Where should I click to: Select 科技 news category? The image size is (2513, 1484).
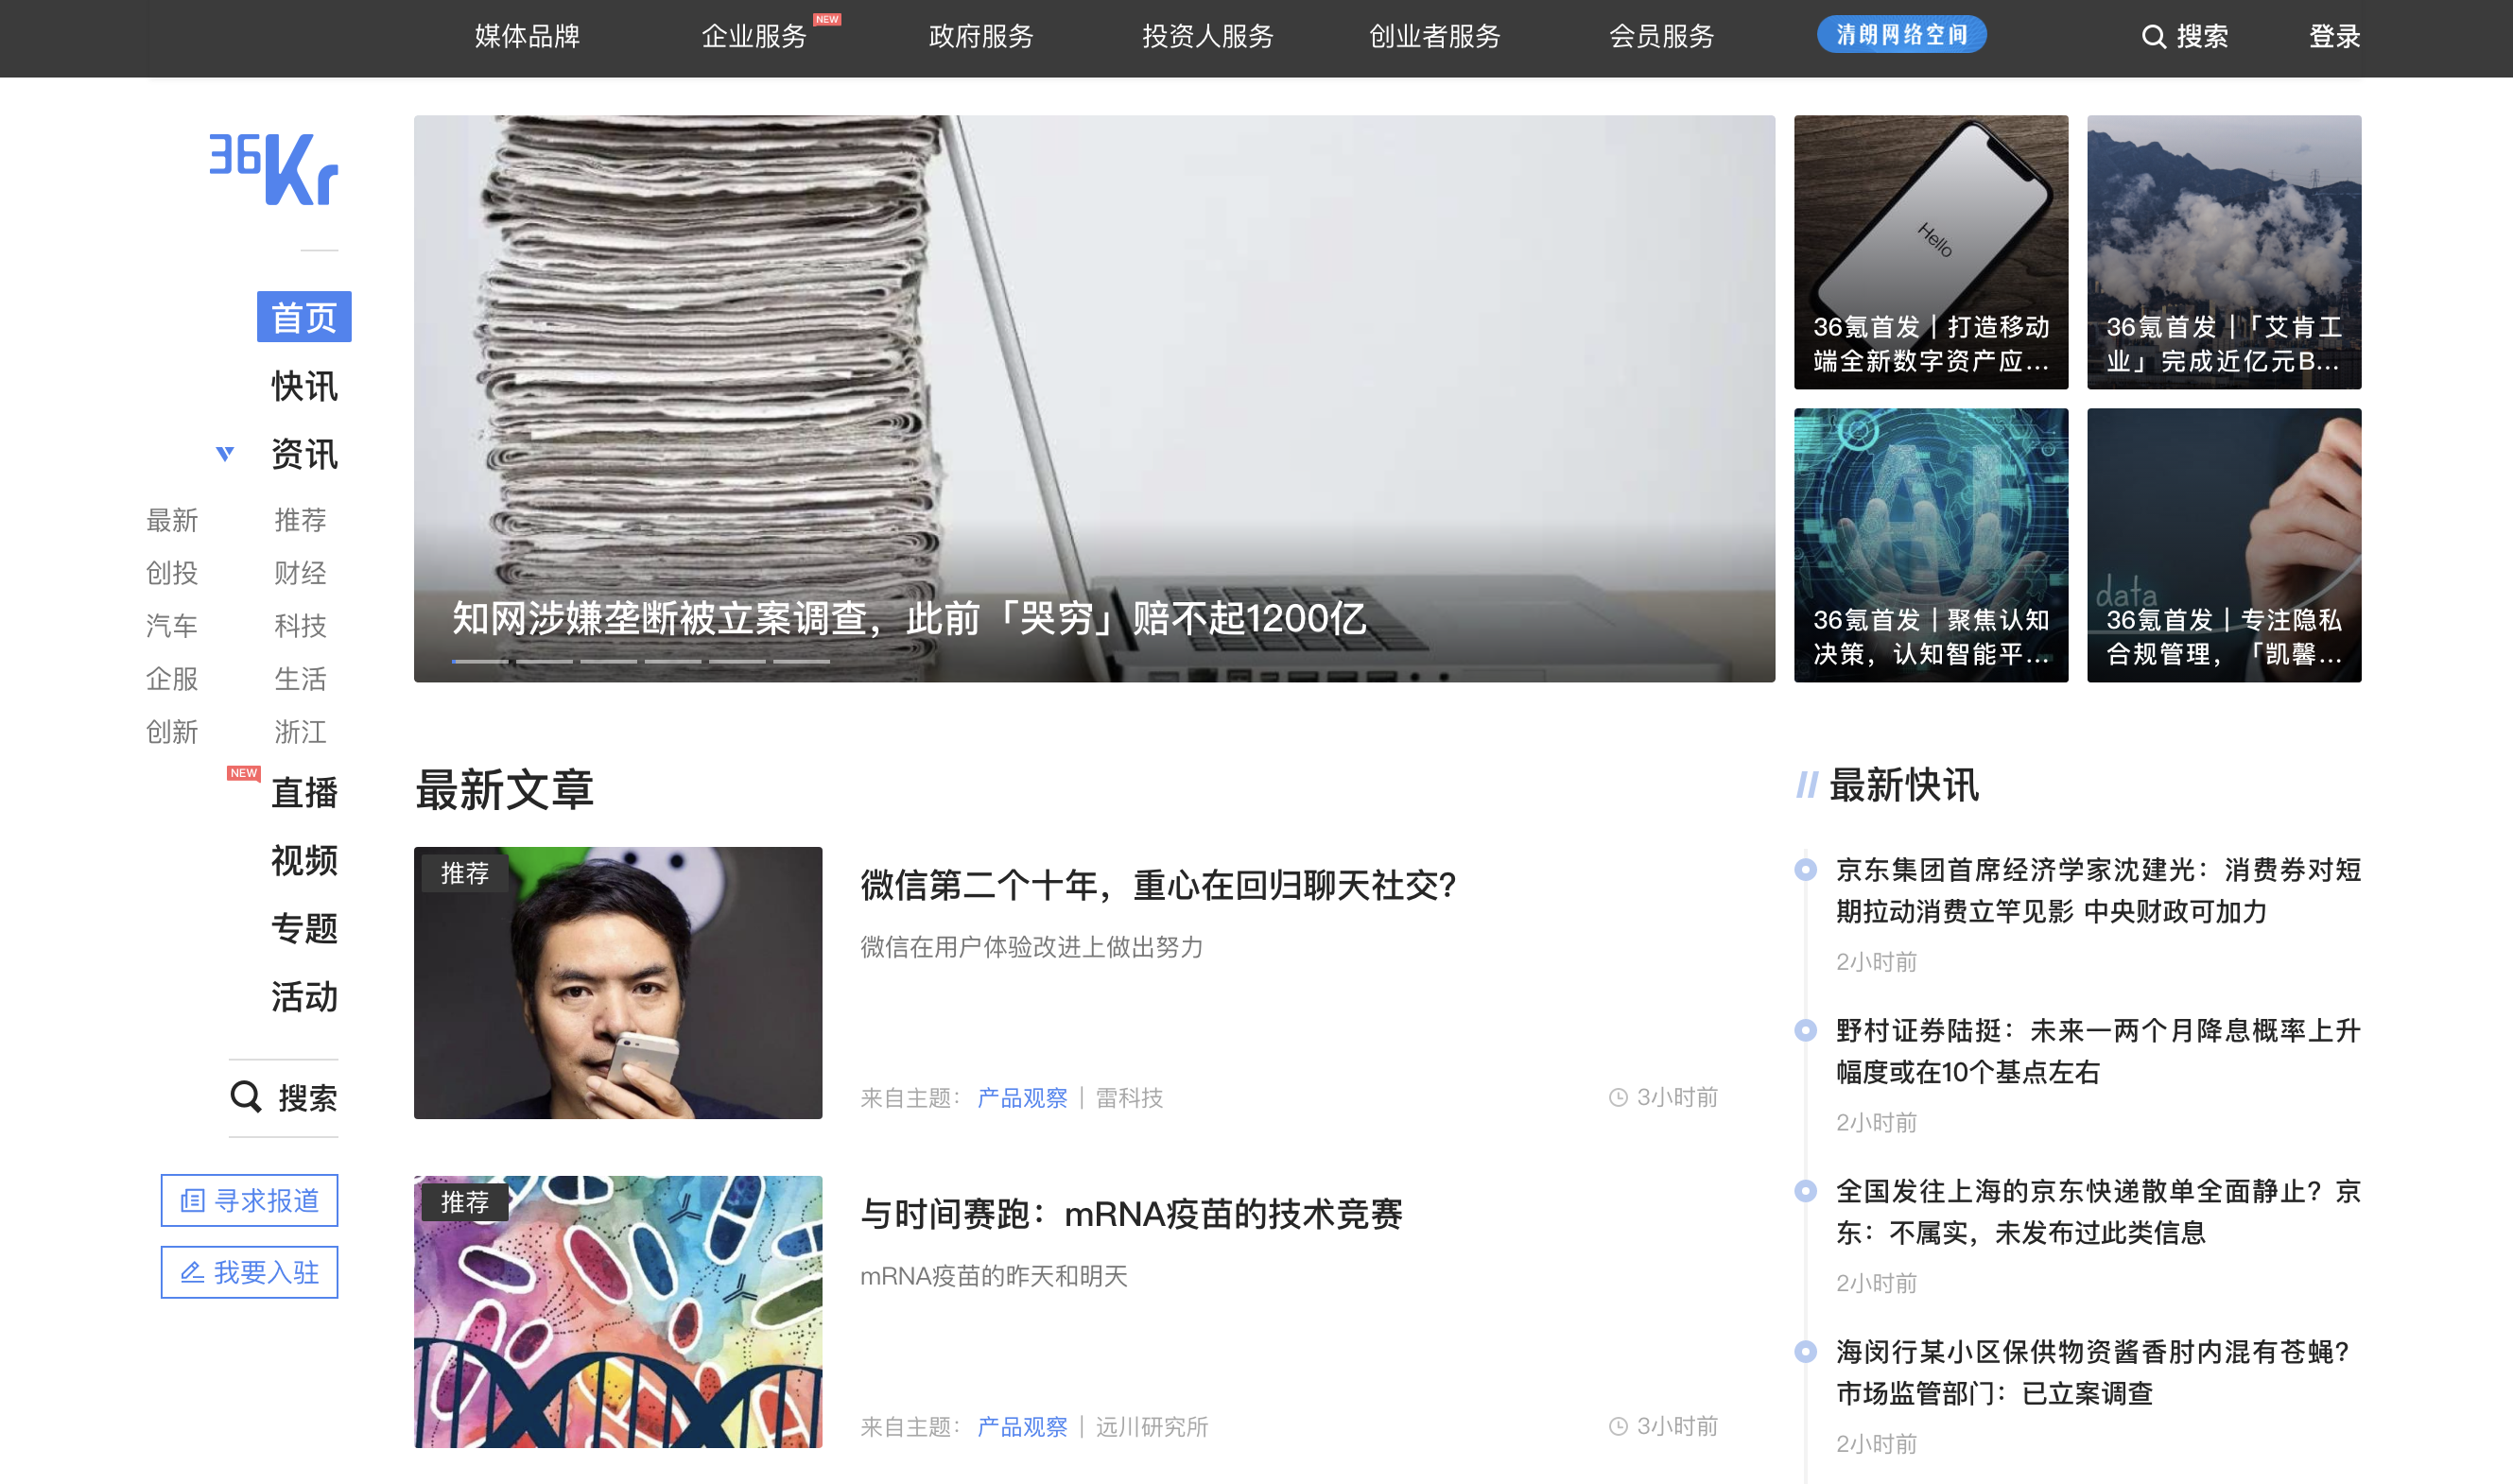point(300,626)
